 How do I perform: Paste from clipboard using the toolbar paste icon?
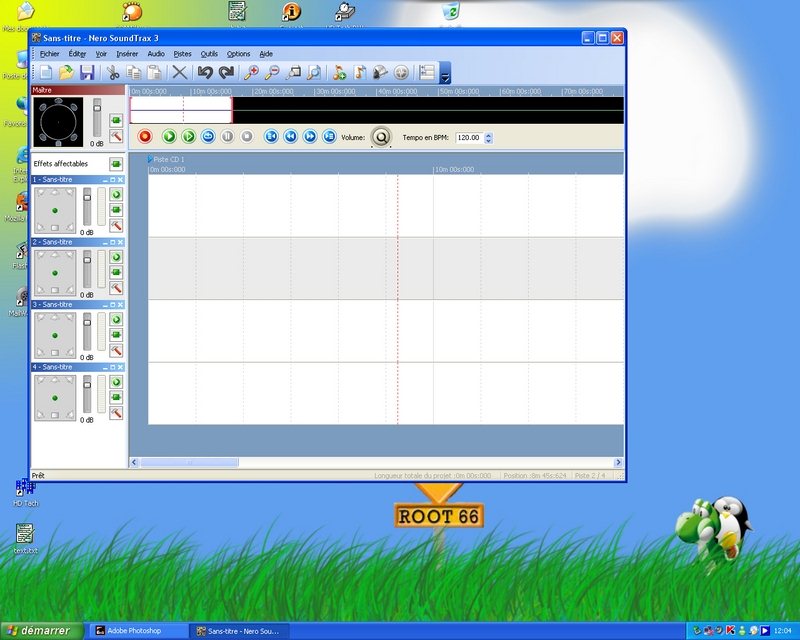(154, 72)
